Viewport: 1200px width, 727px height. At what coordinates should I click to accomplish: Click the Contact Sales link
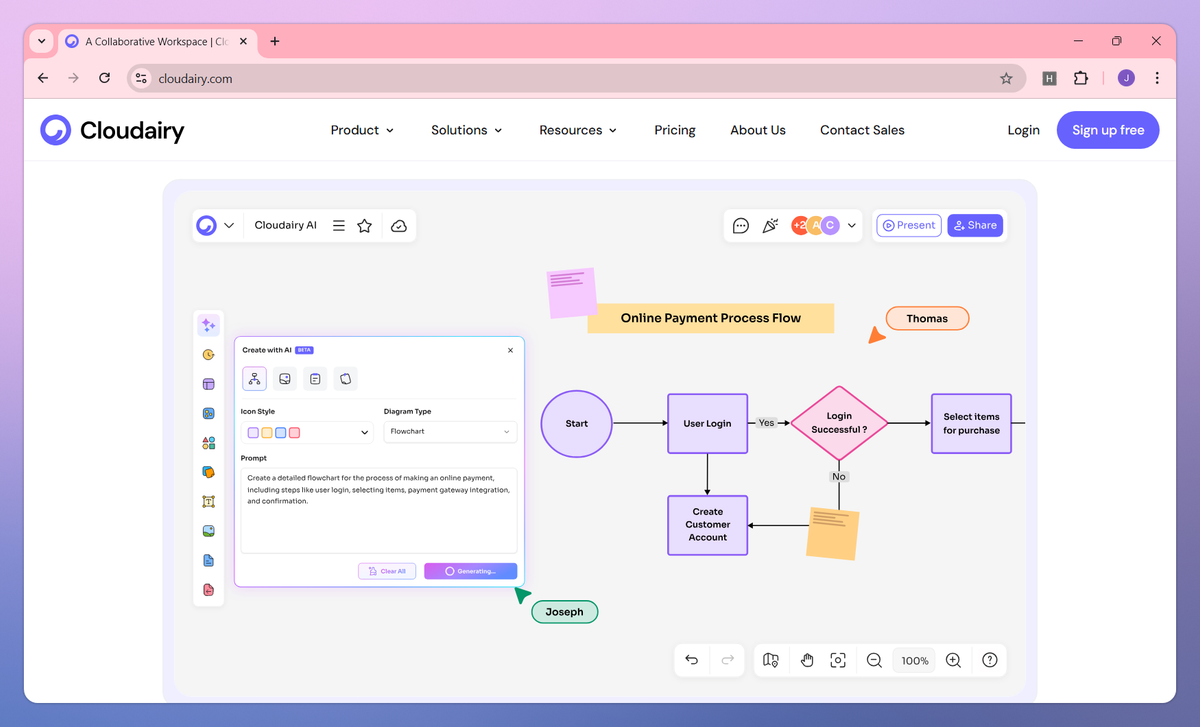(862, 130)
